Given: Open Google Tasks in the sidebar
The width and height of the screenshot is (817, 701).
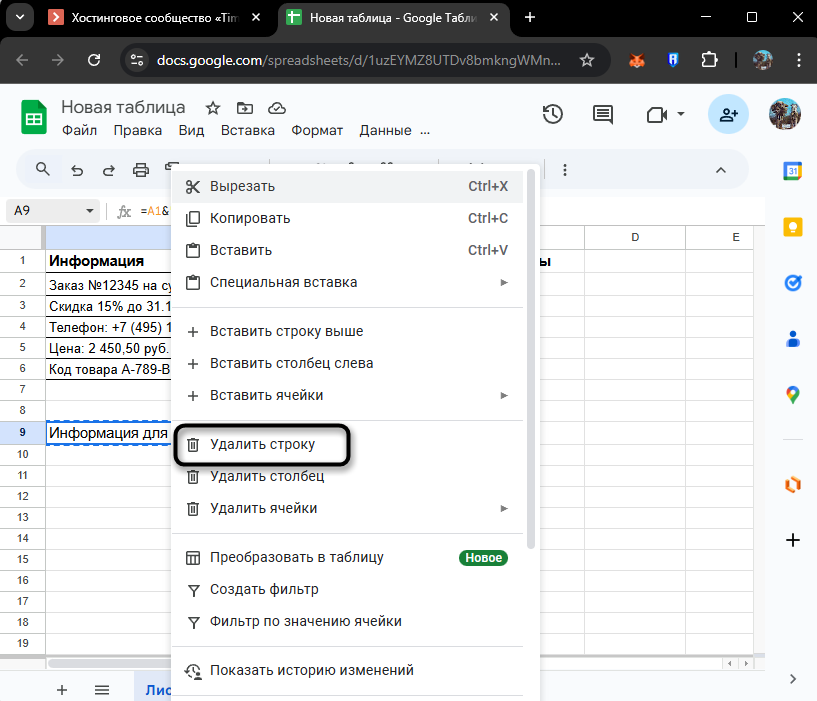Looking at the screenshot, I should [792, 283].
